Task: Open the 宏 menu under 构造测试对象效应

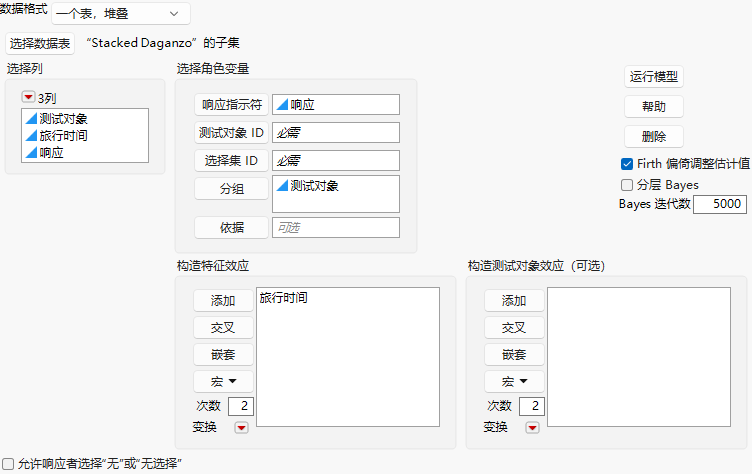Action: point(514,382)
